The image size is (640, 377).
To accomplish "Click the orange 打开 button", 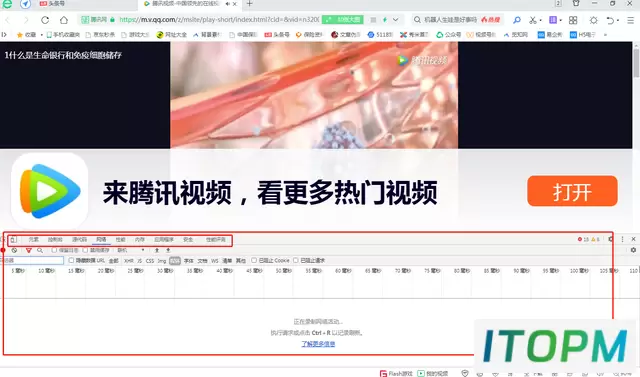I will (572, 191).
